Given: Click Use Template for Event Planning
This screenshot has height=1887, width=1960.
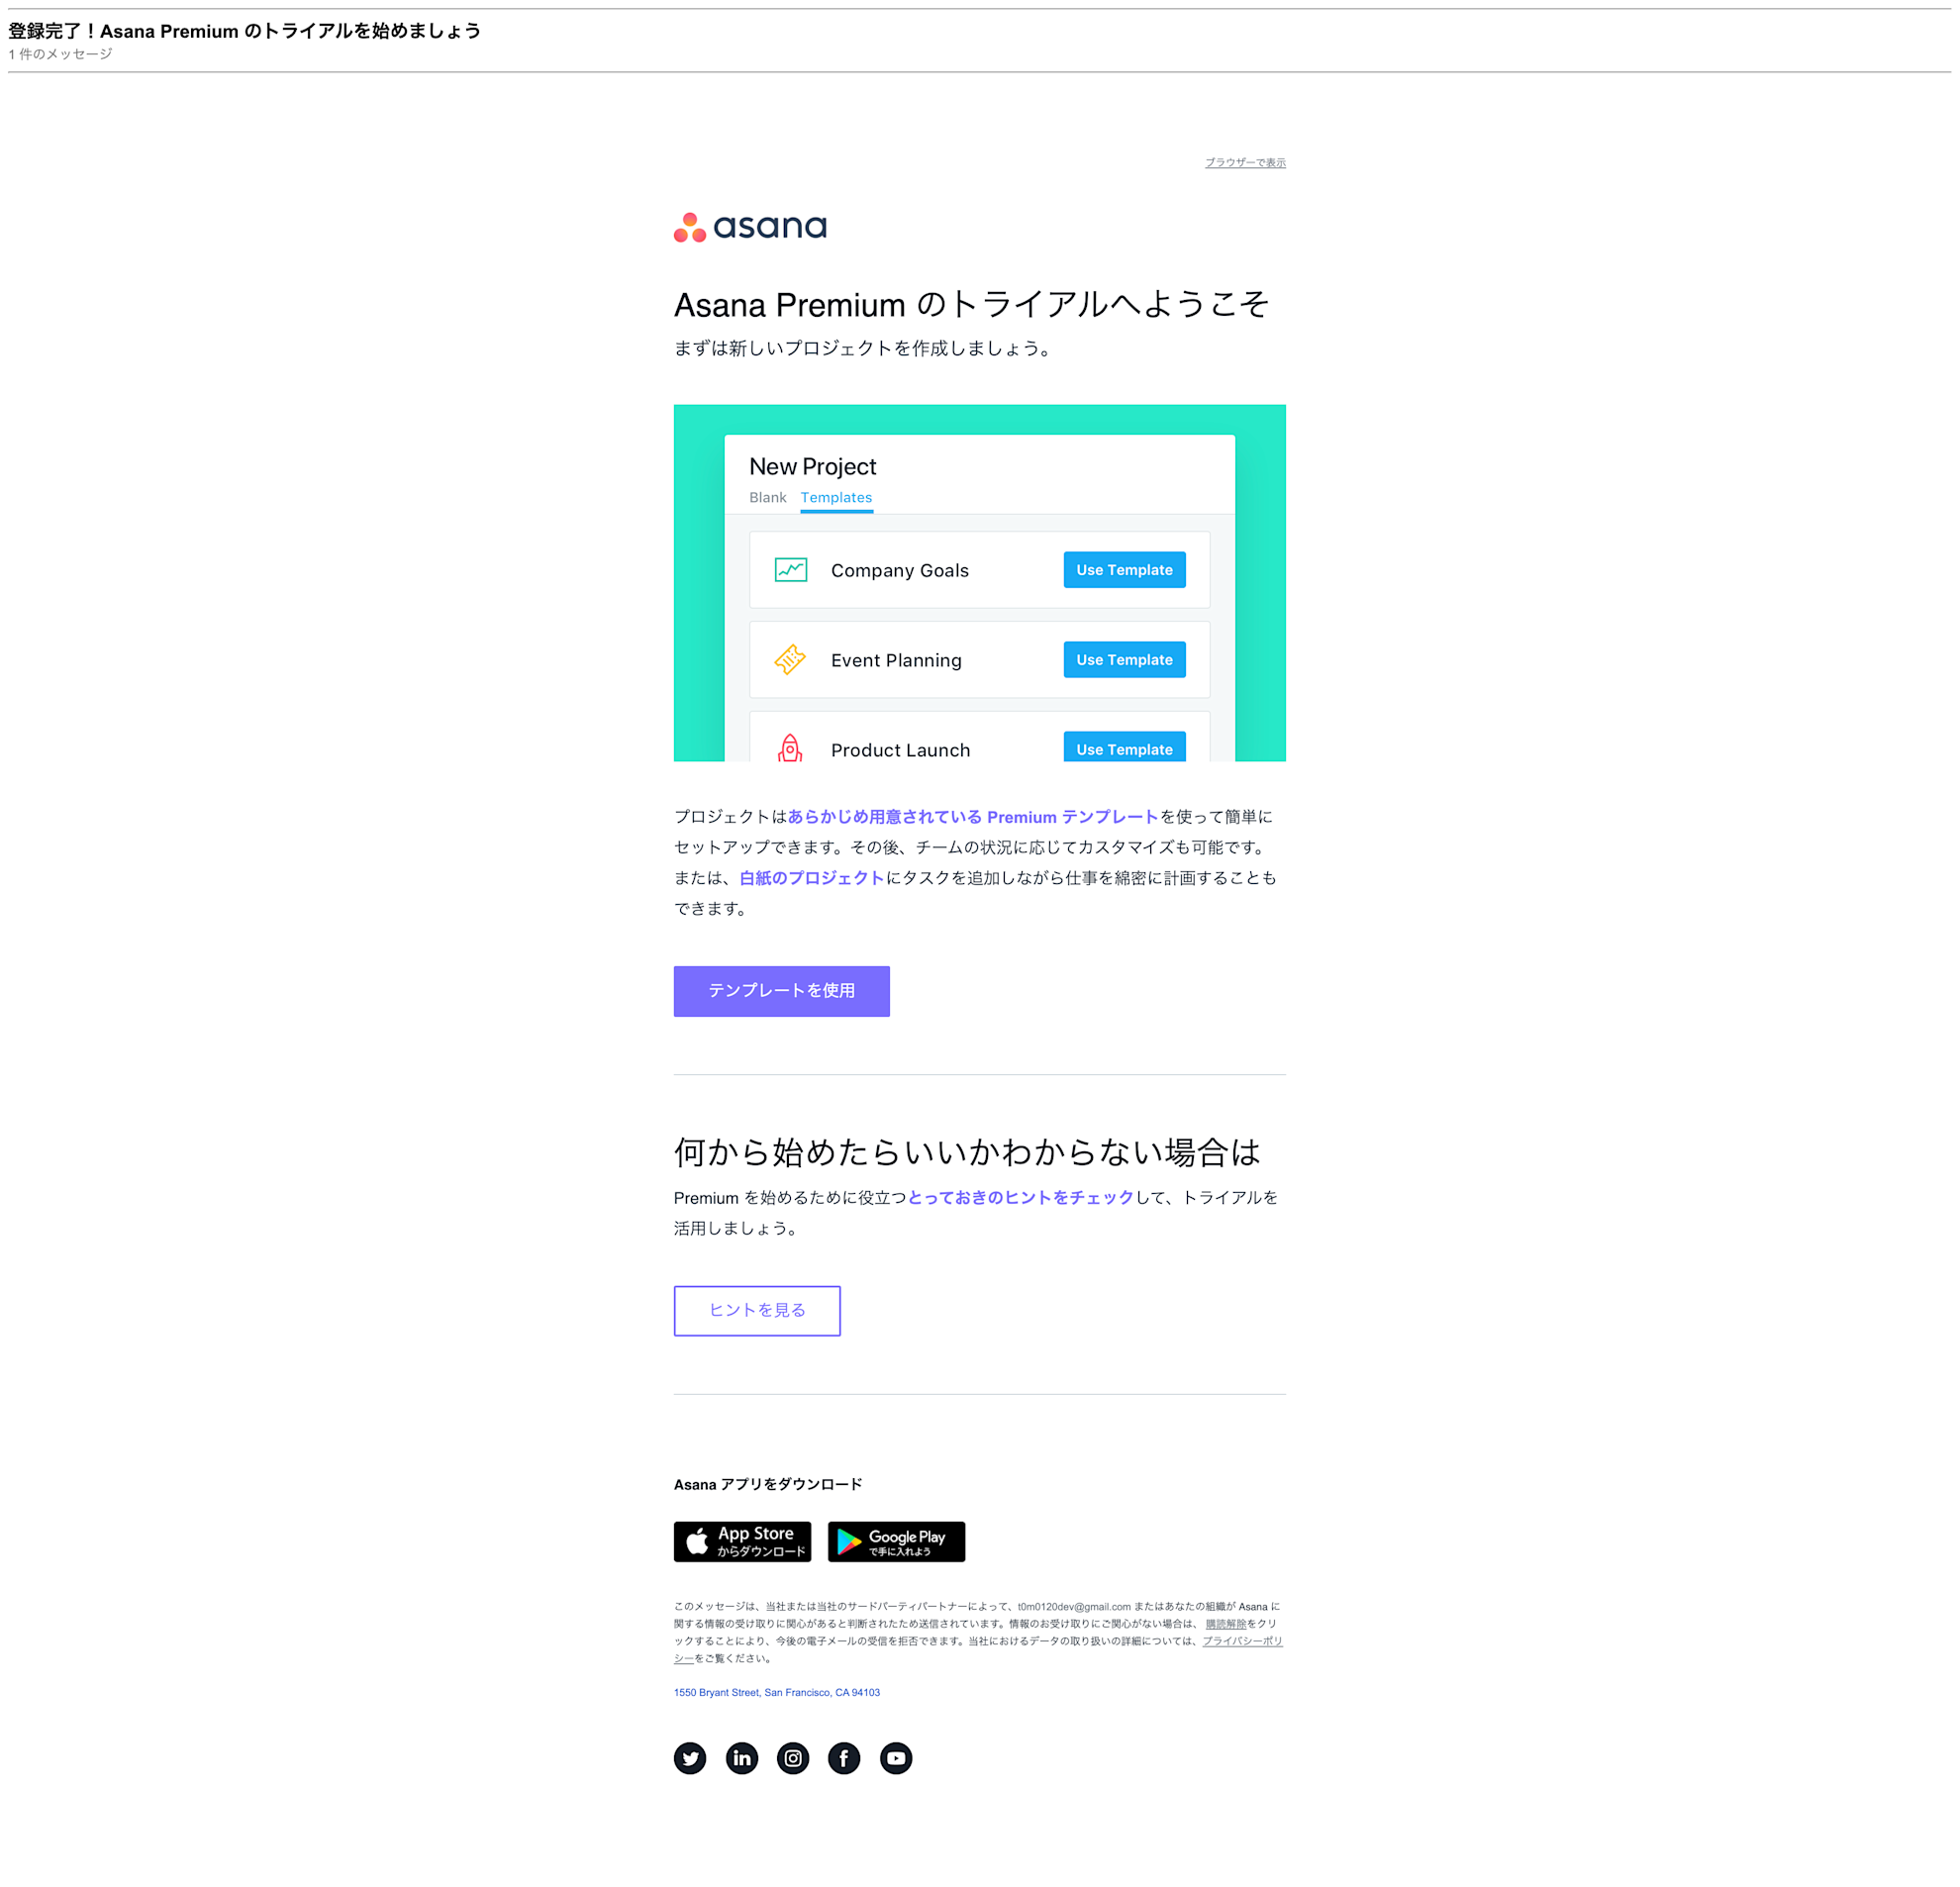Looking at the screenshot, I should click(x=1124, y=660).
